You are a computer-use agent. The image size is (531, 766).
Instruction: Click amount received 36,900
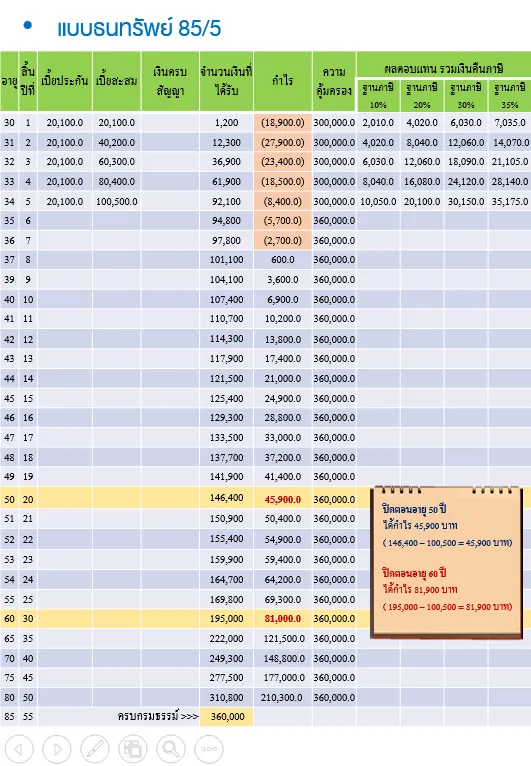coord(227,162)
